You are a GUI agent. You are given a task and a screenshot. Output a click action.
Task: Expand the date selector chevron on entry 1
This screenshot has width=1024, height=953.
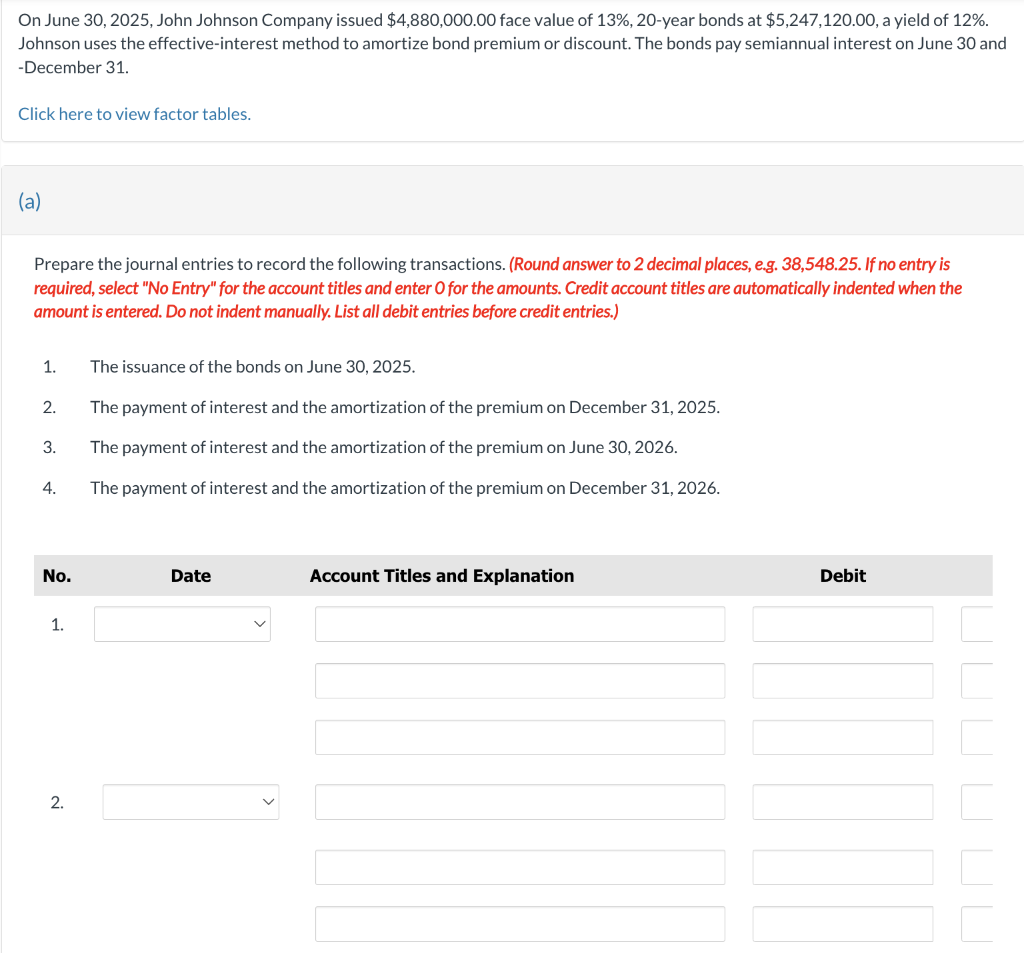click(x=262, y=623)
